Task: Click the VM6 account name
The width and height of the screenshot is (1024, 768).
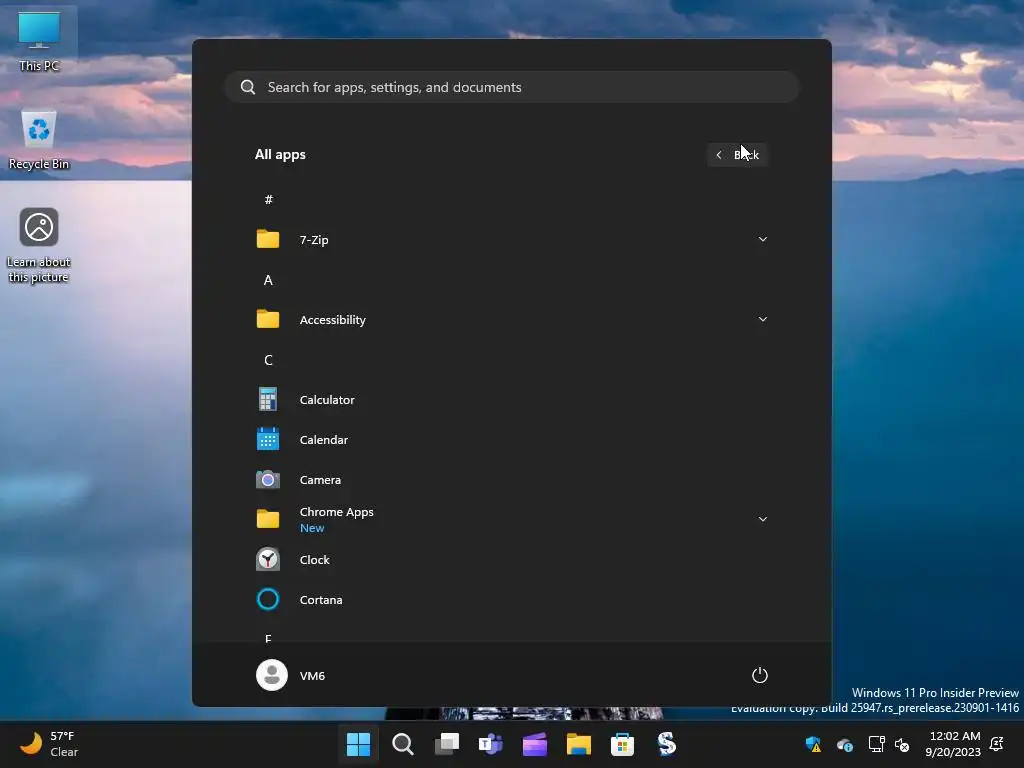Action: [x=312, y=675]
